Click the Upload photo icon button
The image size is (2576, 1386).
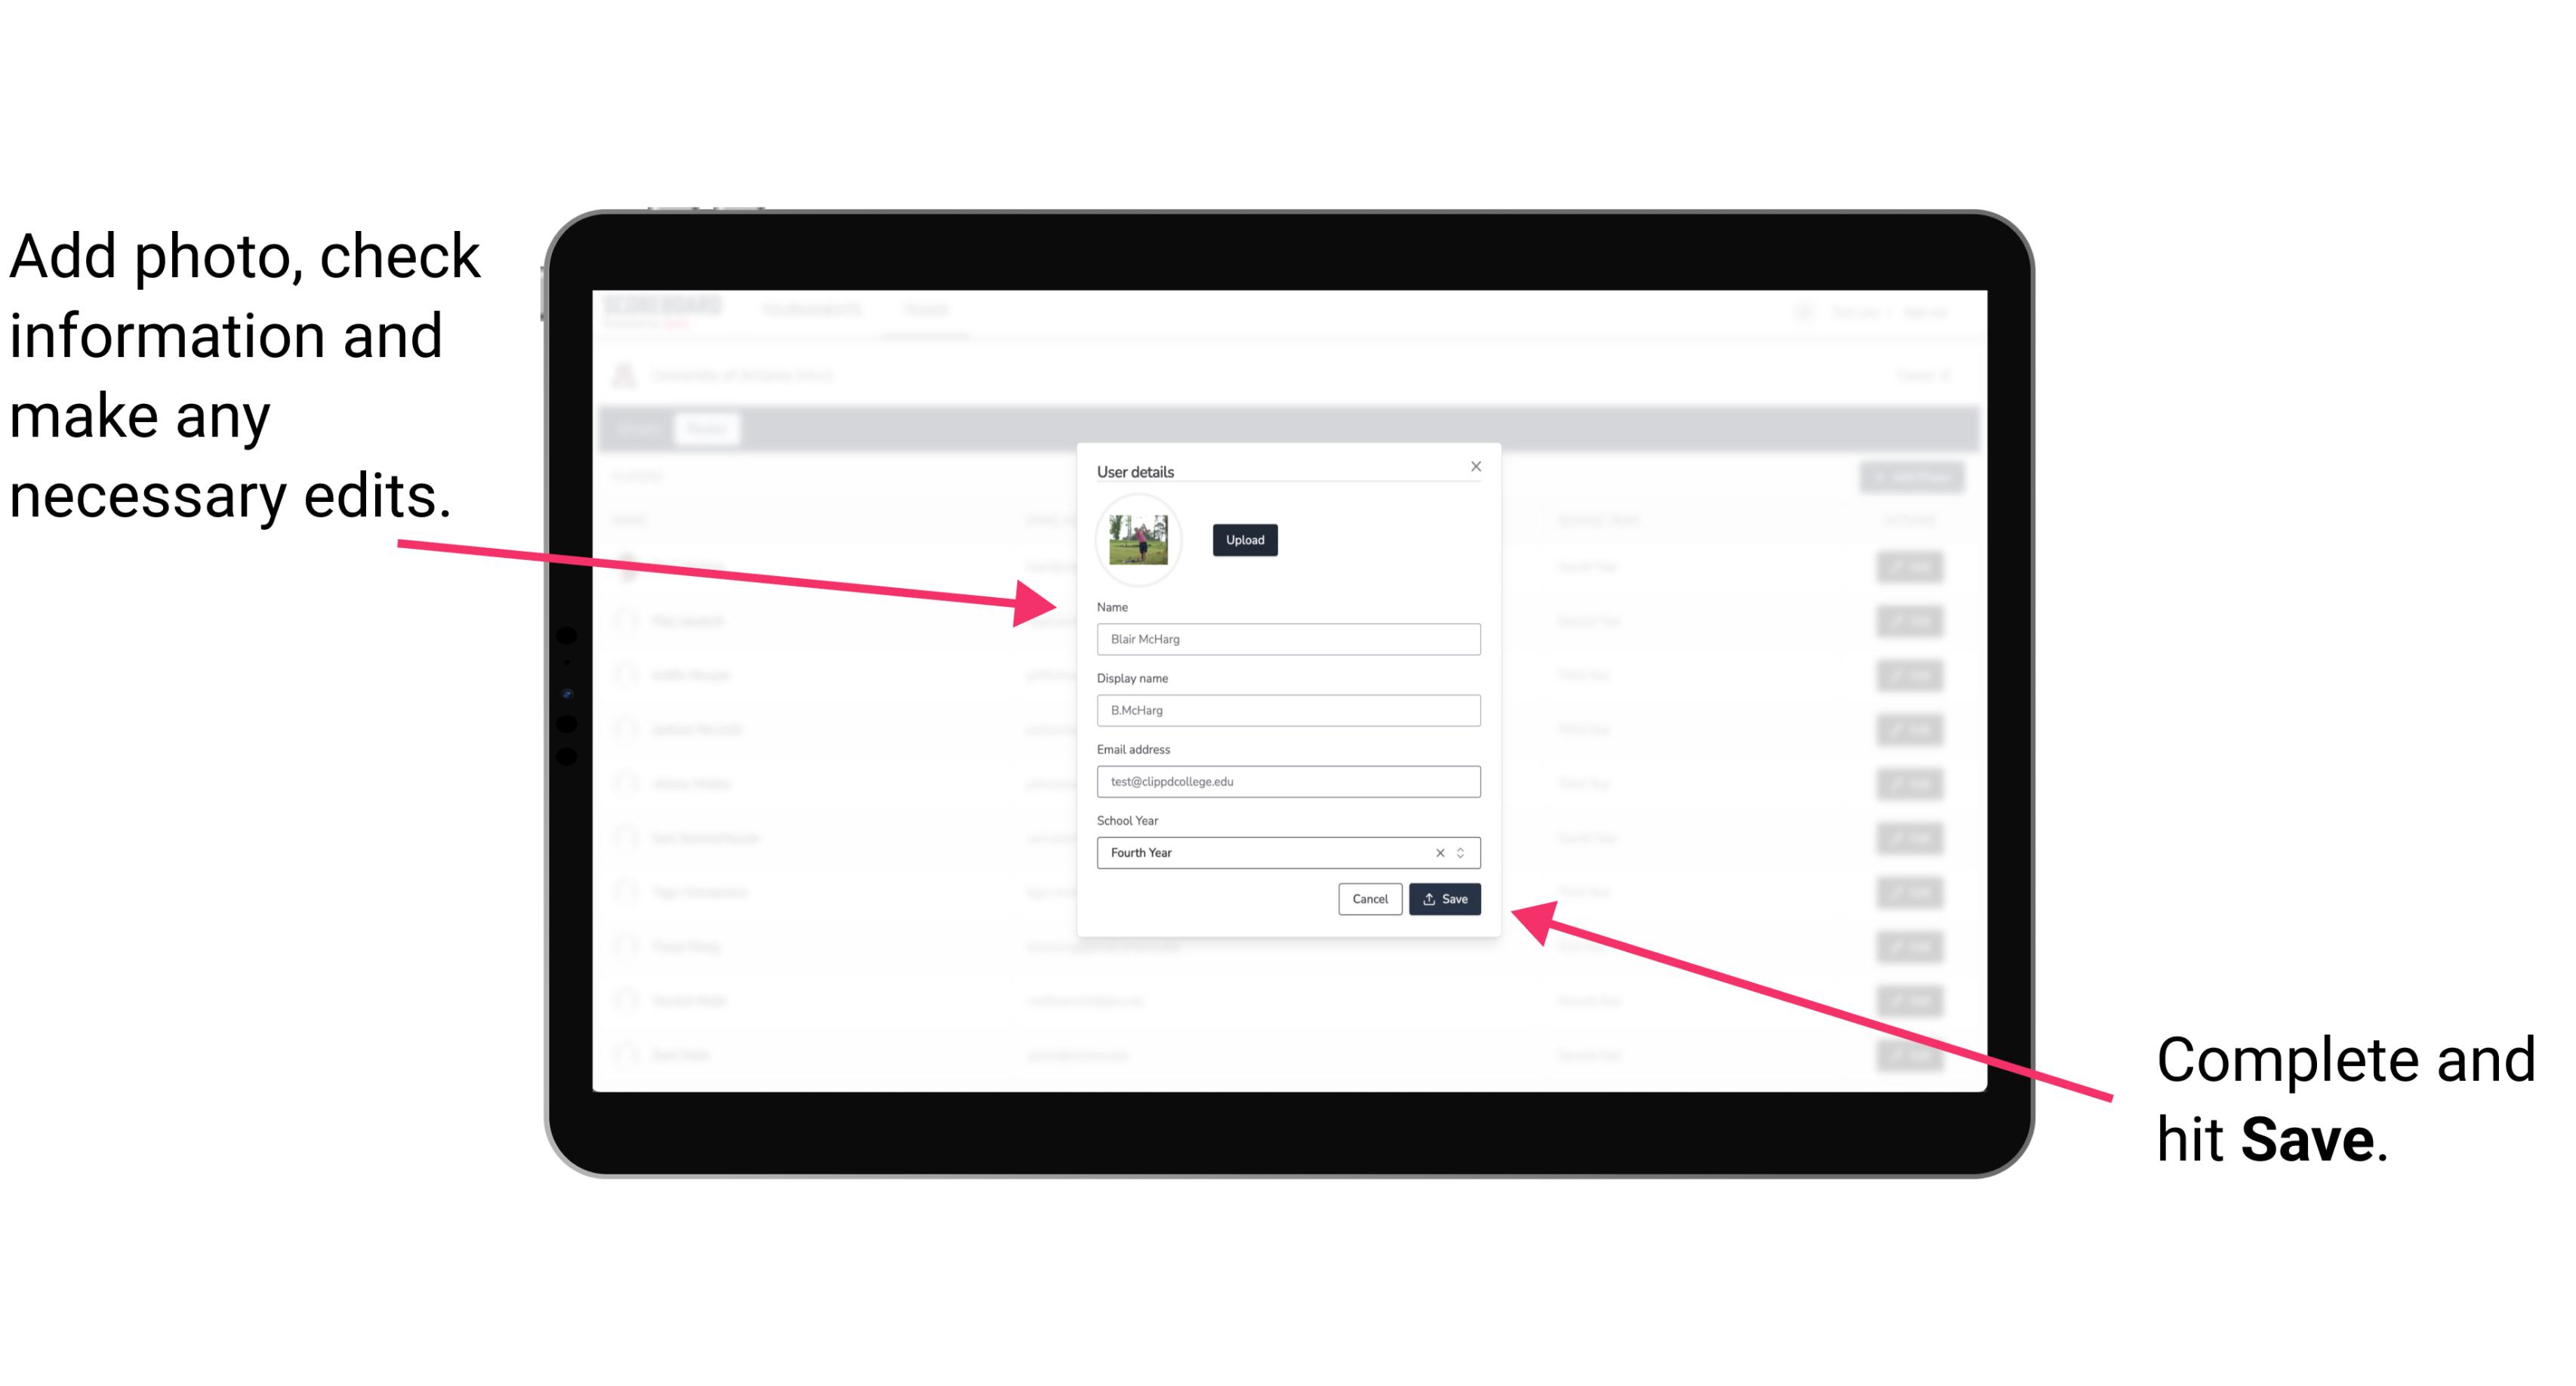tap(1243, 540)
